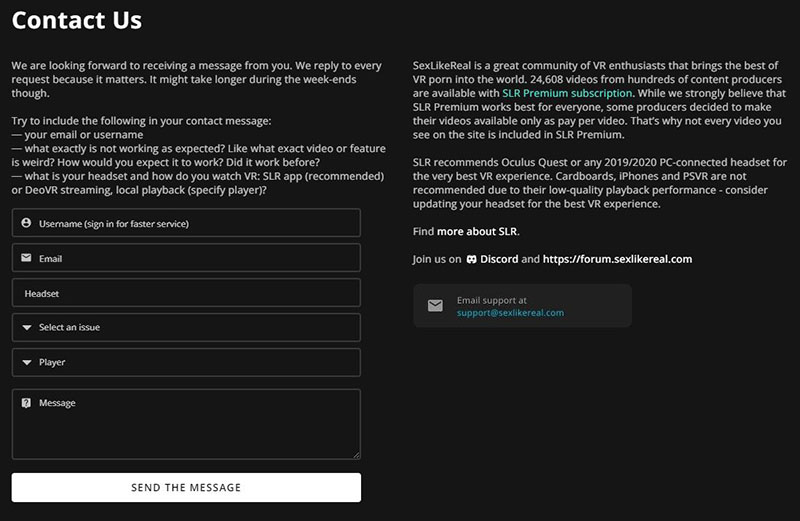Click the question mark icon in Message box

[x=26, y=403]
